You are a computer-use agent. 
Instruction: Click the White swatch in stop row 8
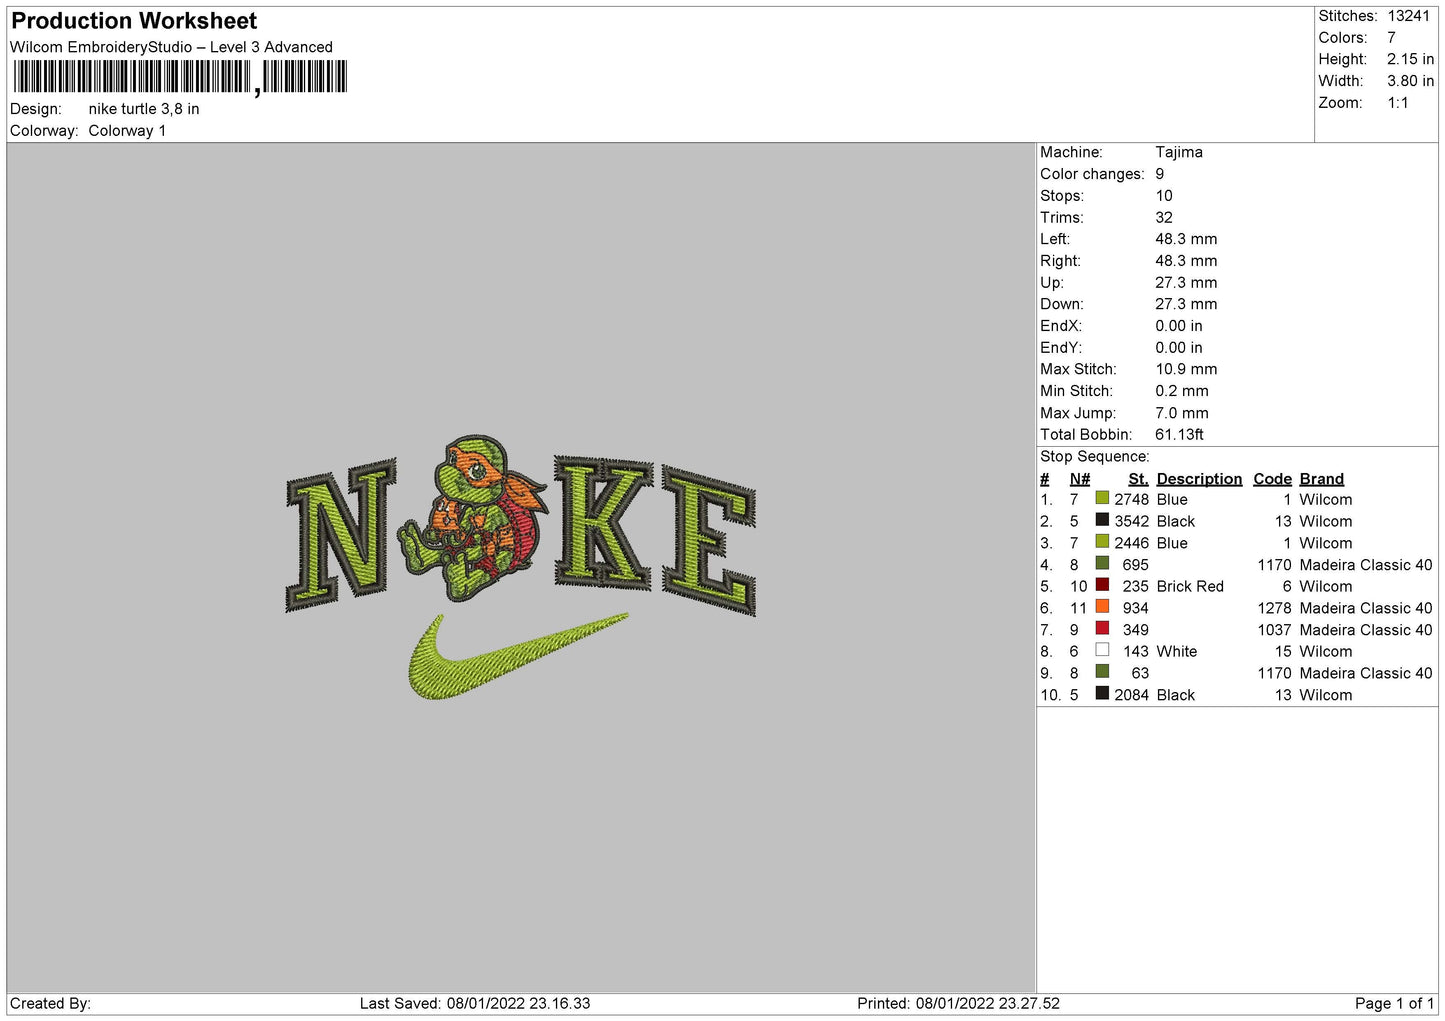pyautogui.click(x=1102, y=650)
